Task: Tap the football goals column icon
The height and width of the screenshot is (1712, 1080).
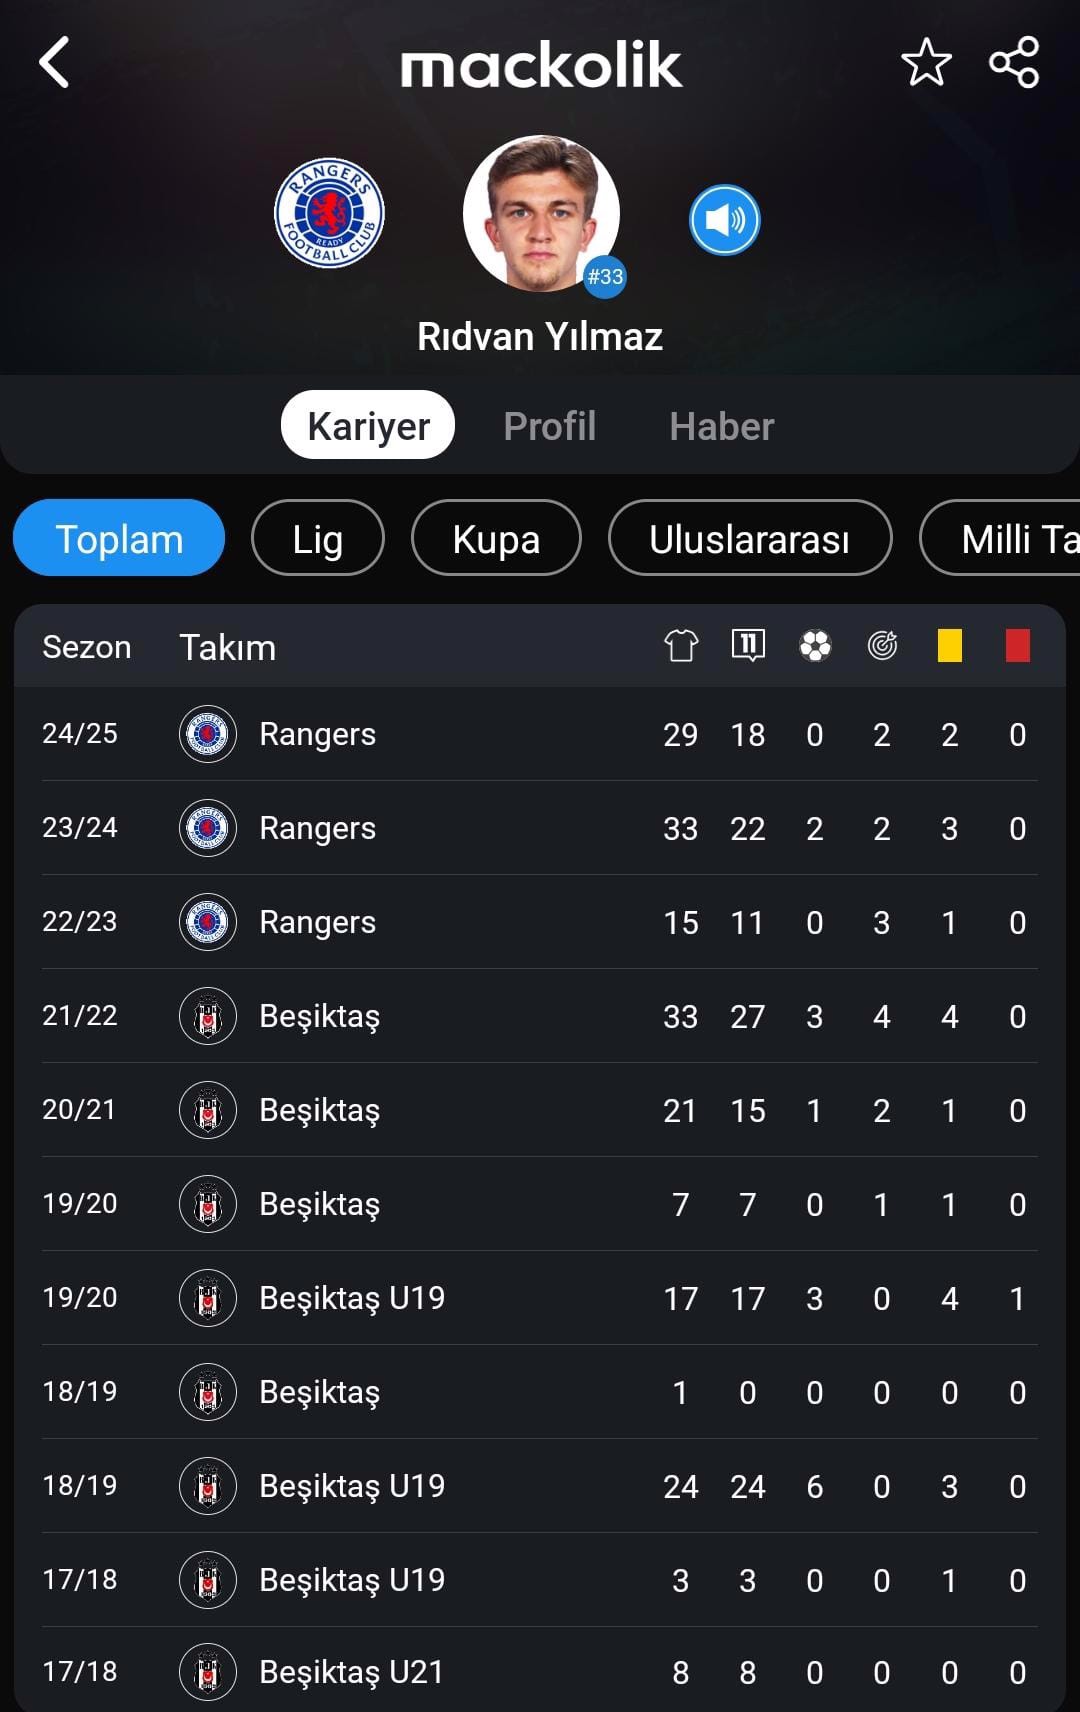Action: pos(815,646)
